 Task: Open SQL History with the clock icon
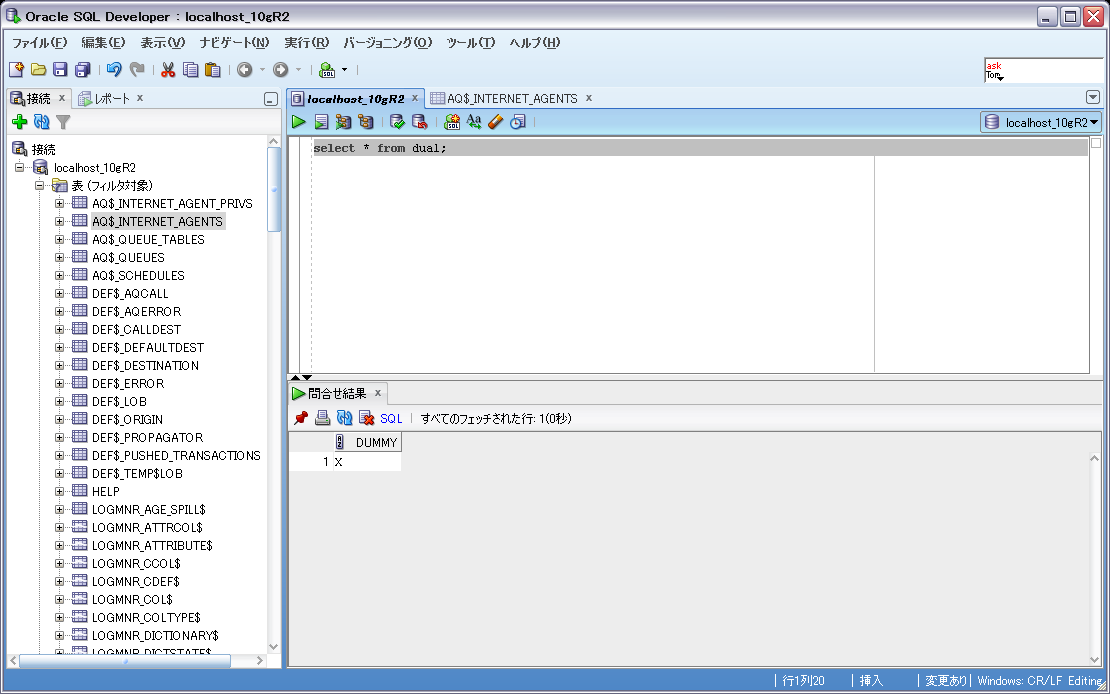coord(517,122)
